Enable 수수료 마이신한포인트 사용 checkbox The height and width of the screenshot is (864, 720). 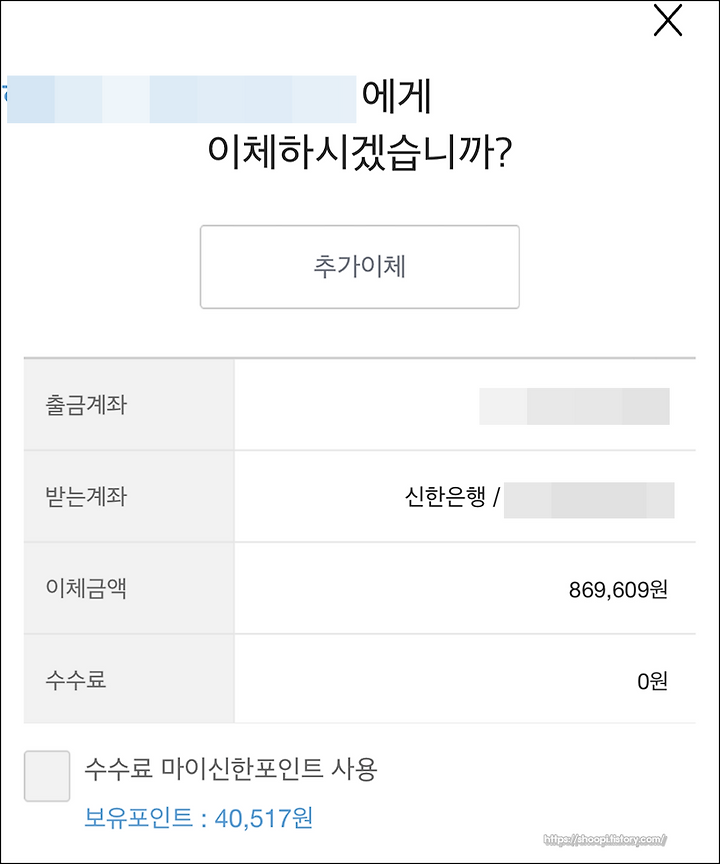pos(47,776)
